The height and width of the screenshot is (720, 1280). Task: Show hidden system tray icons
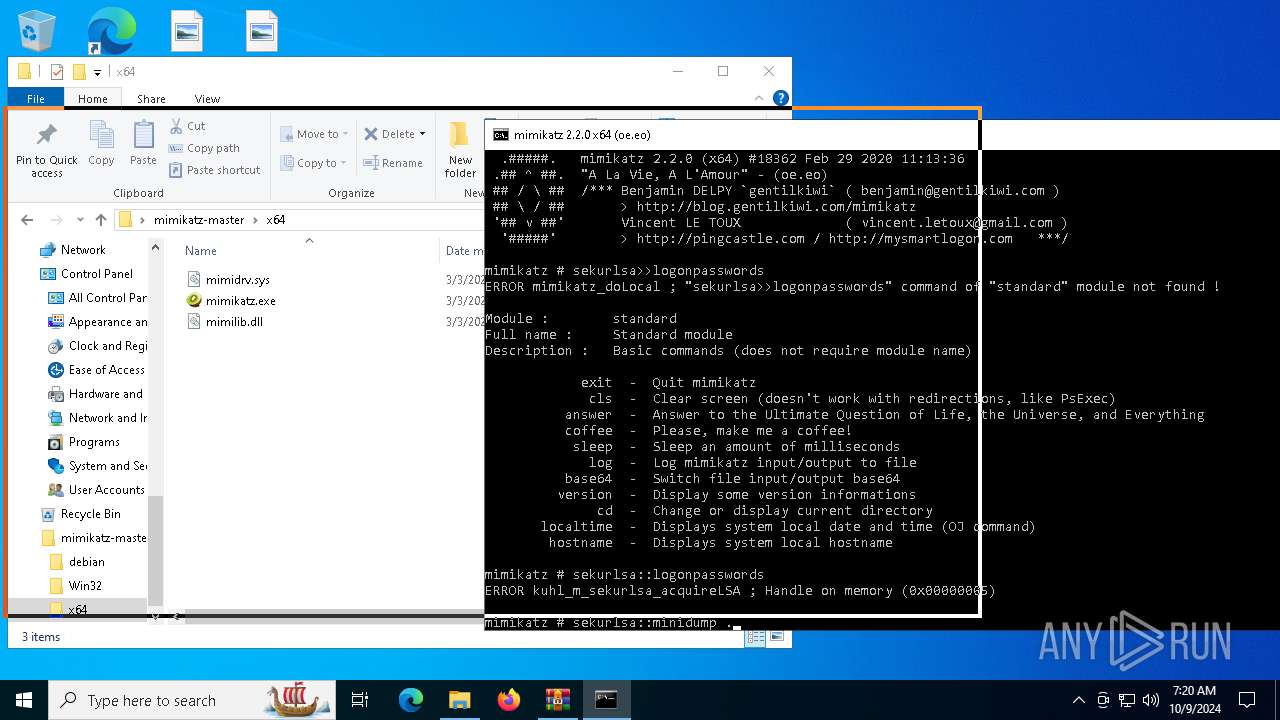point(1078,700)
